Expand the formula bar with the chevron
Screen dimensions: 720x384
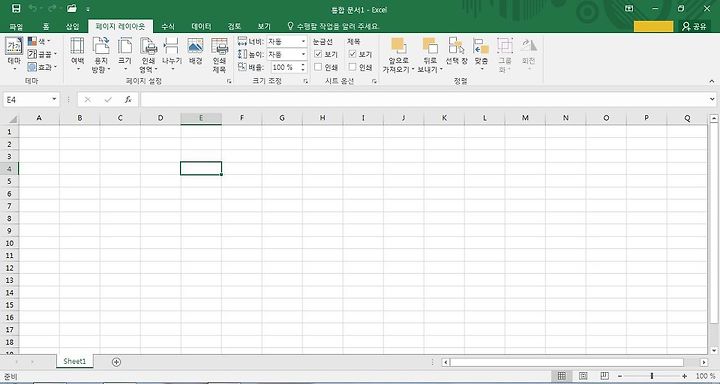[x=712, y=99]
